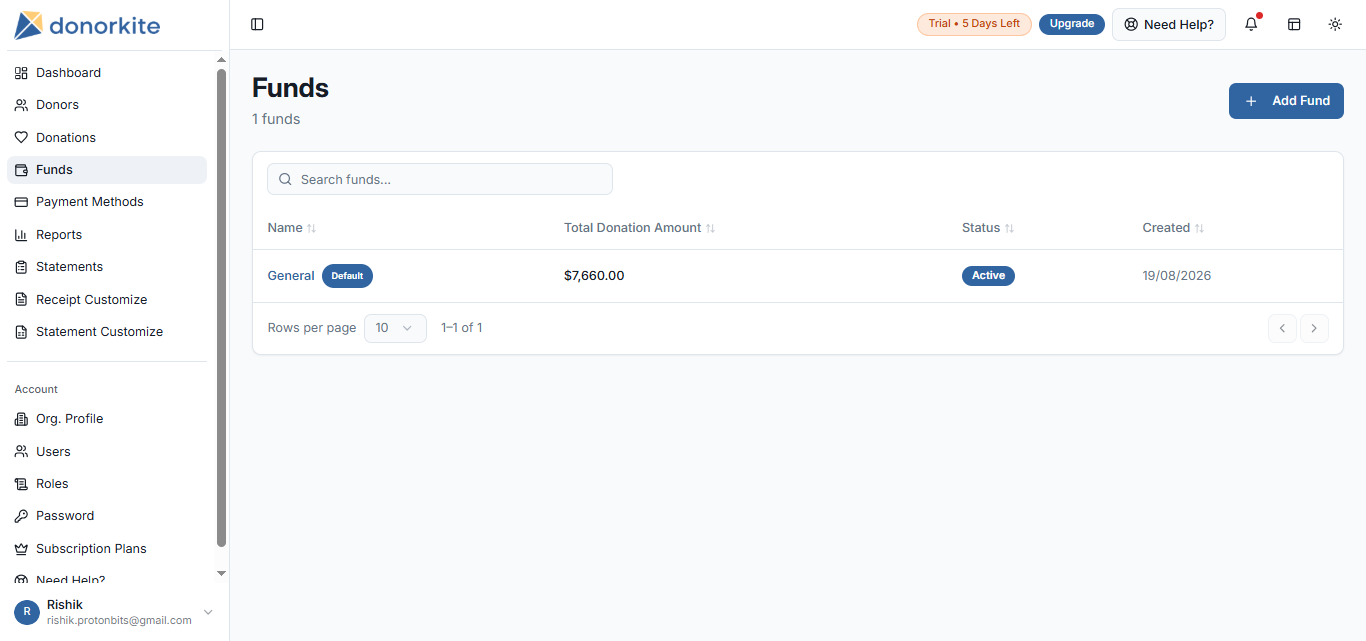Go to previous page of funds
Screen dimensions: 1366x641
[x=1282, y=328]
